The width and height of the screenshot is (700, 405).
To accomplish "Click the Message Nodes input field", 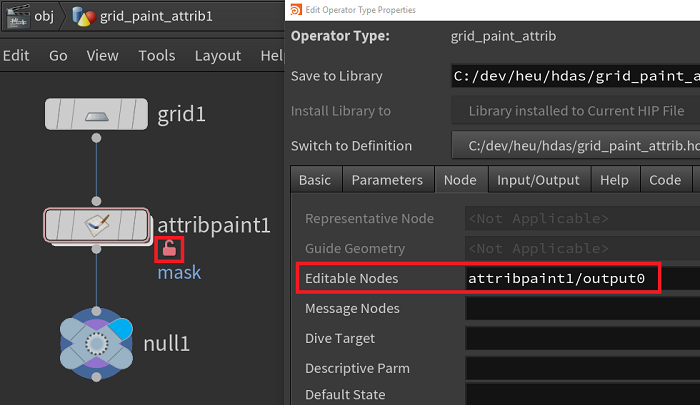I will 580,310.
